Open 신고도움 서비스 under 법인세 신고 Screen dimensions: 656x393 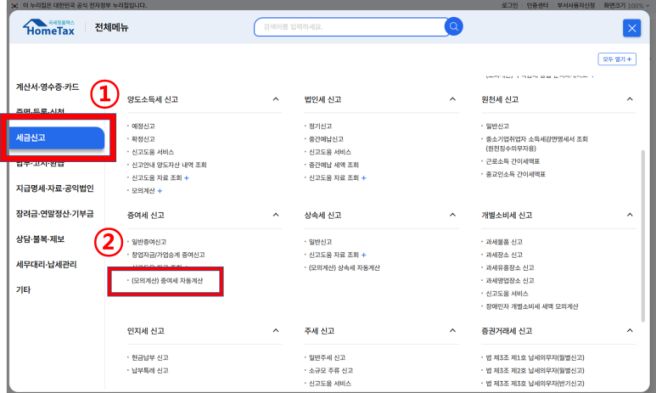click(330, 152)
